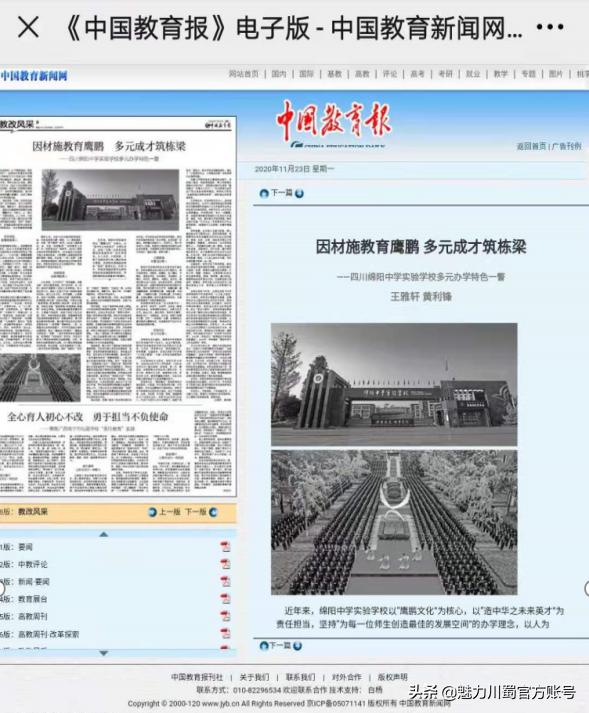Open 专题 in top navigation
Viewport: 589px width, 713px height.
pyautogui.click(x=529, y=74)
